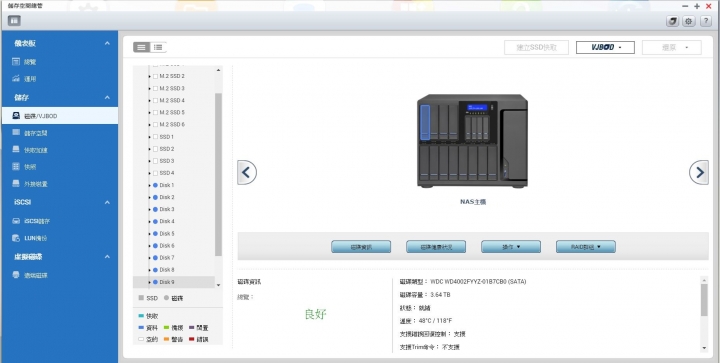This screenshot has height=363, width=720.
Task: Collapse the Virtual Disk sidebar section
Action: coord(107,257)
